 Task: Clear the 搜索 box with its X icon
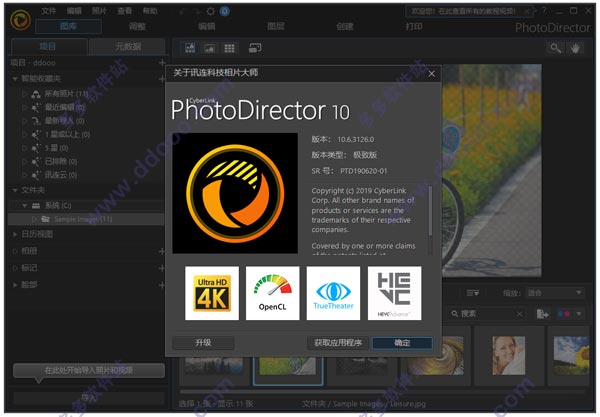(519, 314)
